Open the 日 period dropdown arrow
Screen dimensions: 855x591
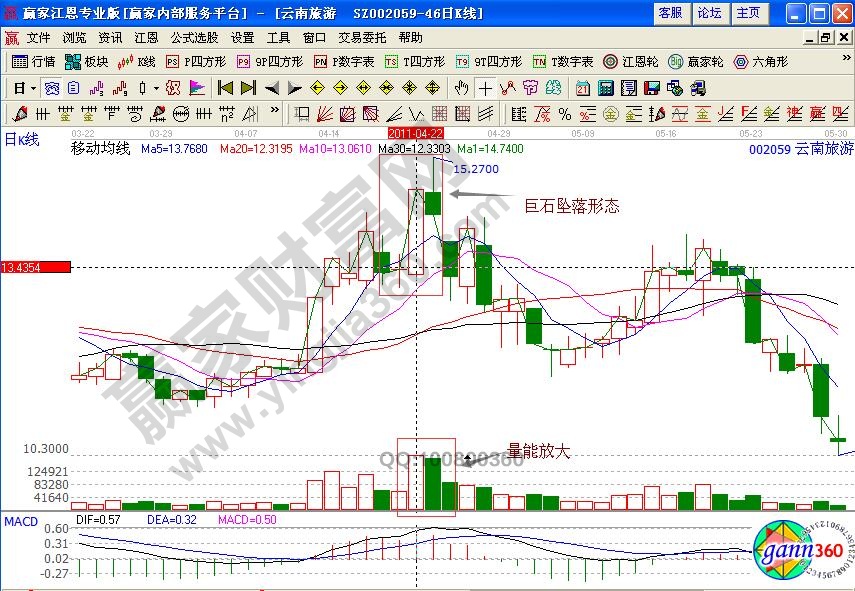coord(33,88)
